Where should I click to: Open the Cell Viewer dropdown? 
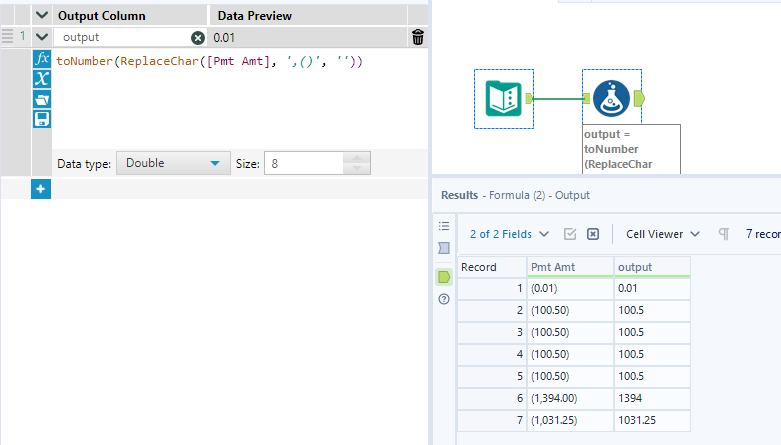[662, 234]
